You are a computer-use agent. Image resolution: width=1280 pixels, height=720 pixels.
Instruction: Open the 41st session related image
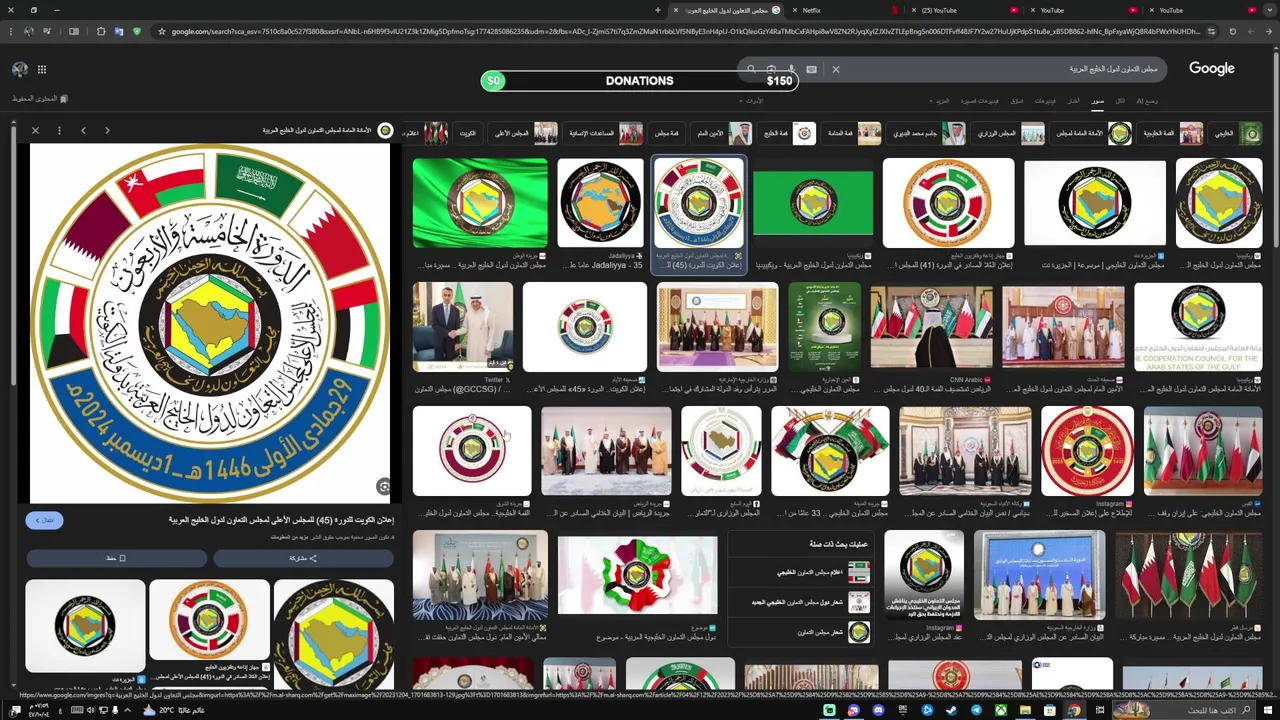pyautogui.click(x=209, y=620)
